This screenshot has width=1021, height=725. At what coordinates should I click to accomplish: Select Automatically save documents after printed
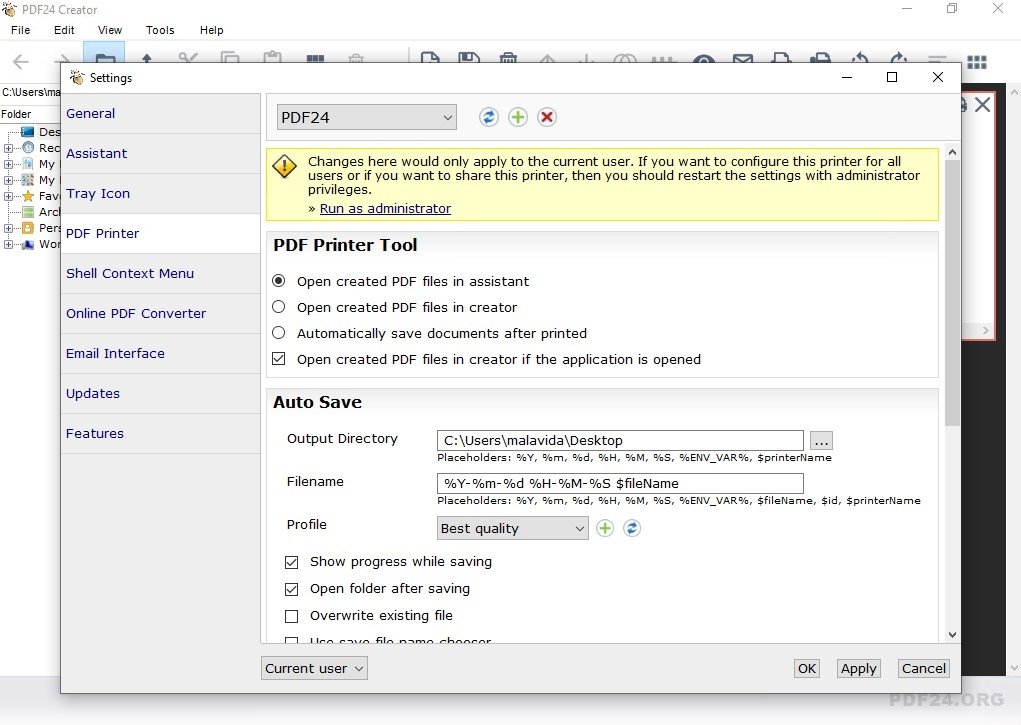(x=279, y=333)
